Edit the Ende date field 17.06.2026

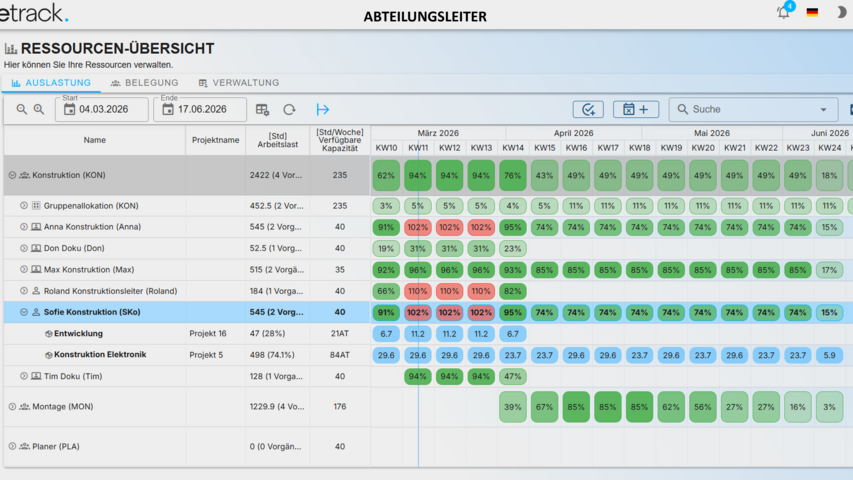(200, 109)
